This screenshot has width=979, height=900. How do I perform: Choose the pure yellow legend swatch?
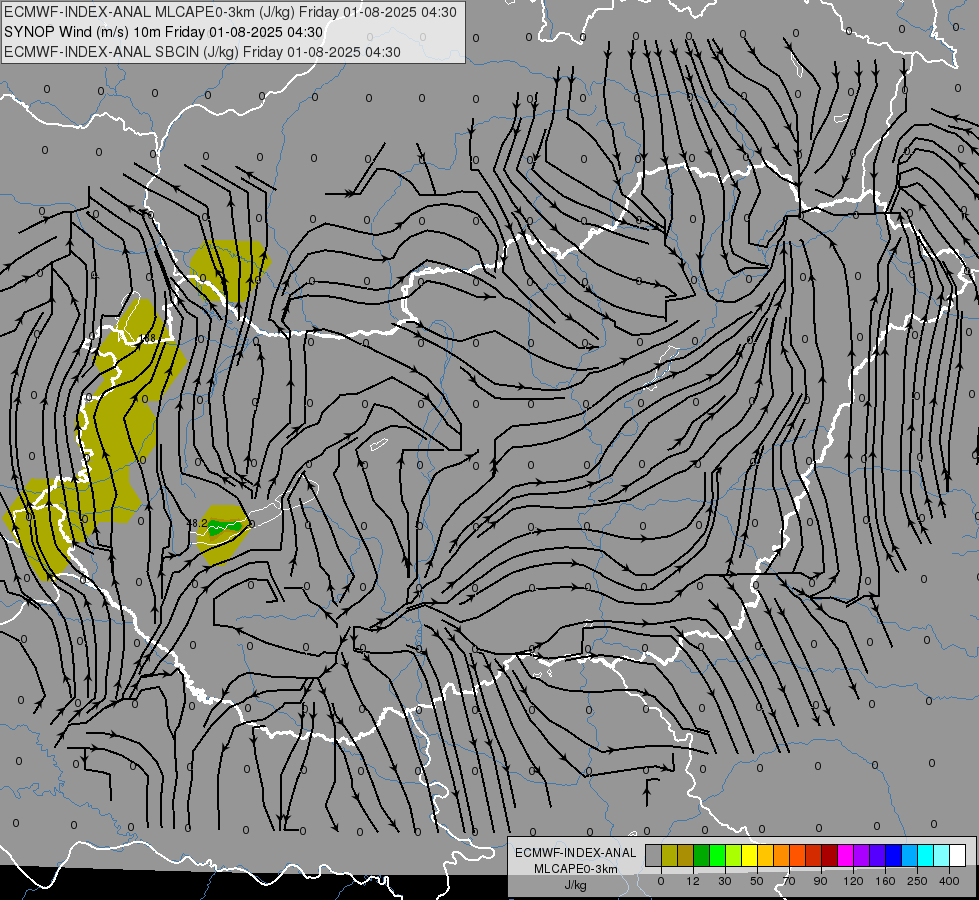(x=750, y=855)
